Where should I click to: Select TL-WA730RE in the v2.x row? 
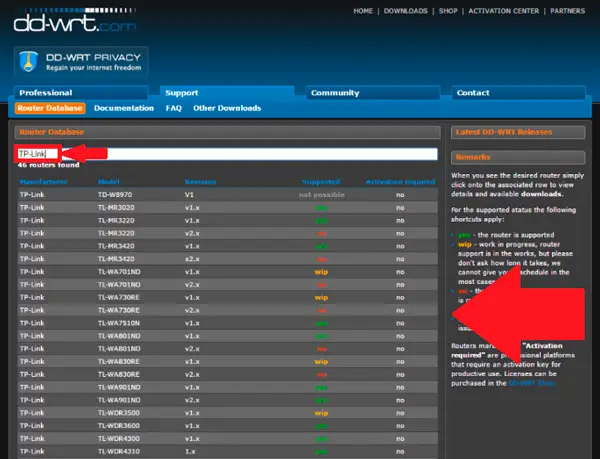point(119,310)
